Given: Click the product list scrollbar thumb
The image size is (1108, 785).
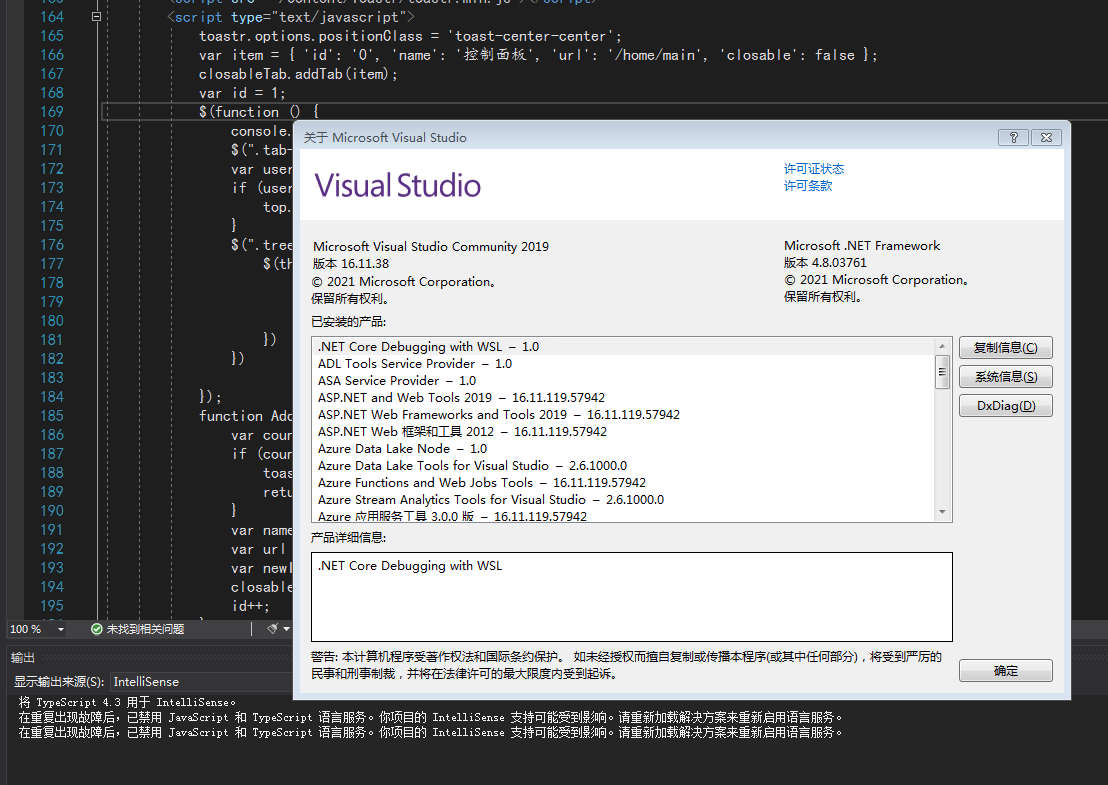Looking at the screenshot, I should coord(942,372).
